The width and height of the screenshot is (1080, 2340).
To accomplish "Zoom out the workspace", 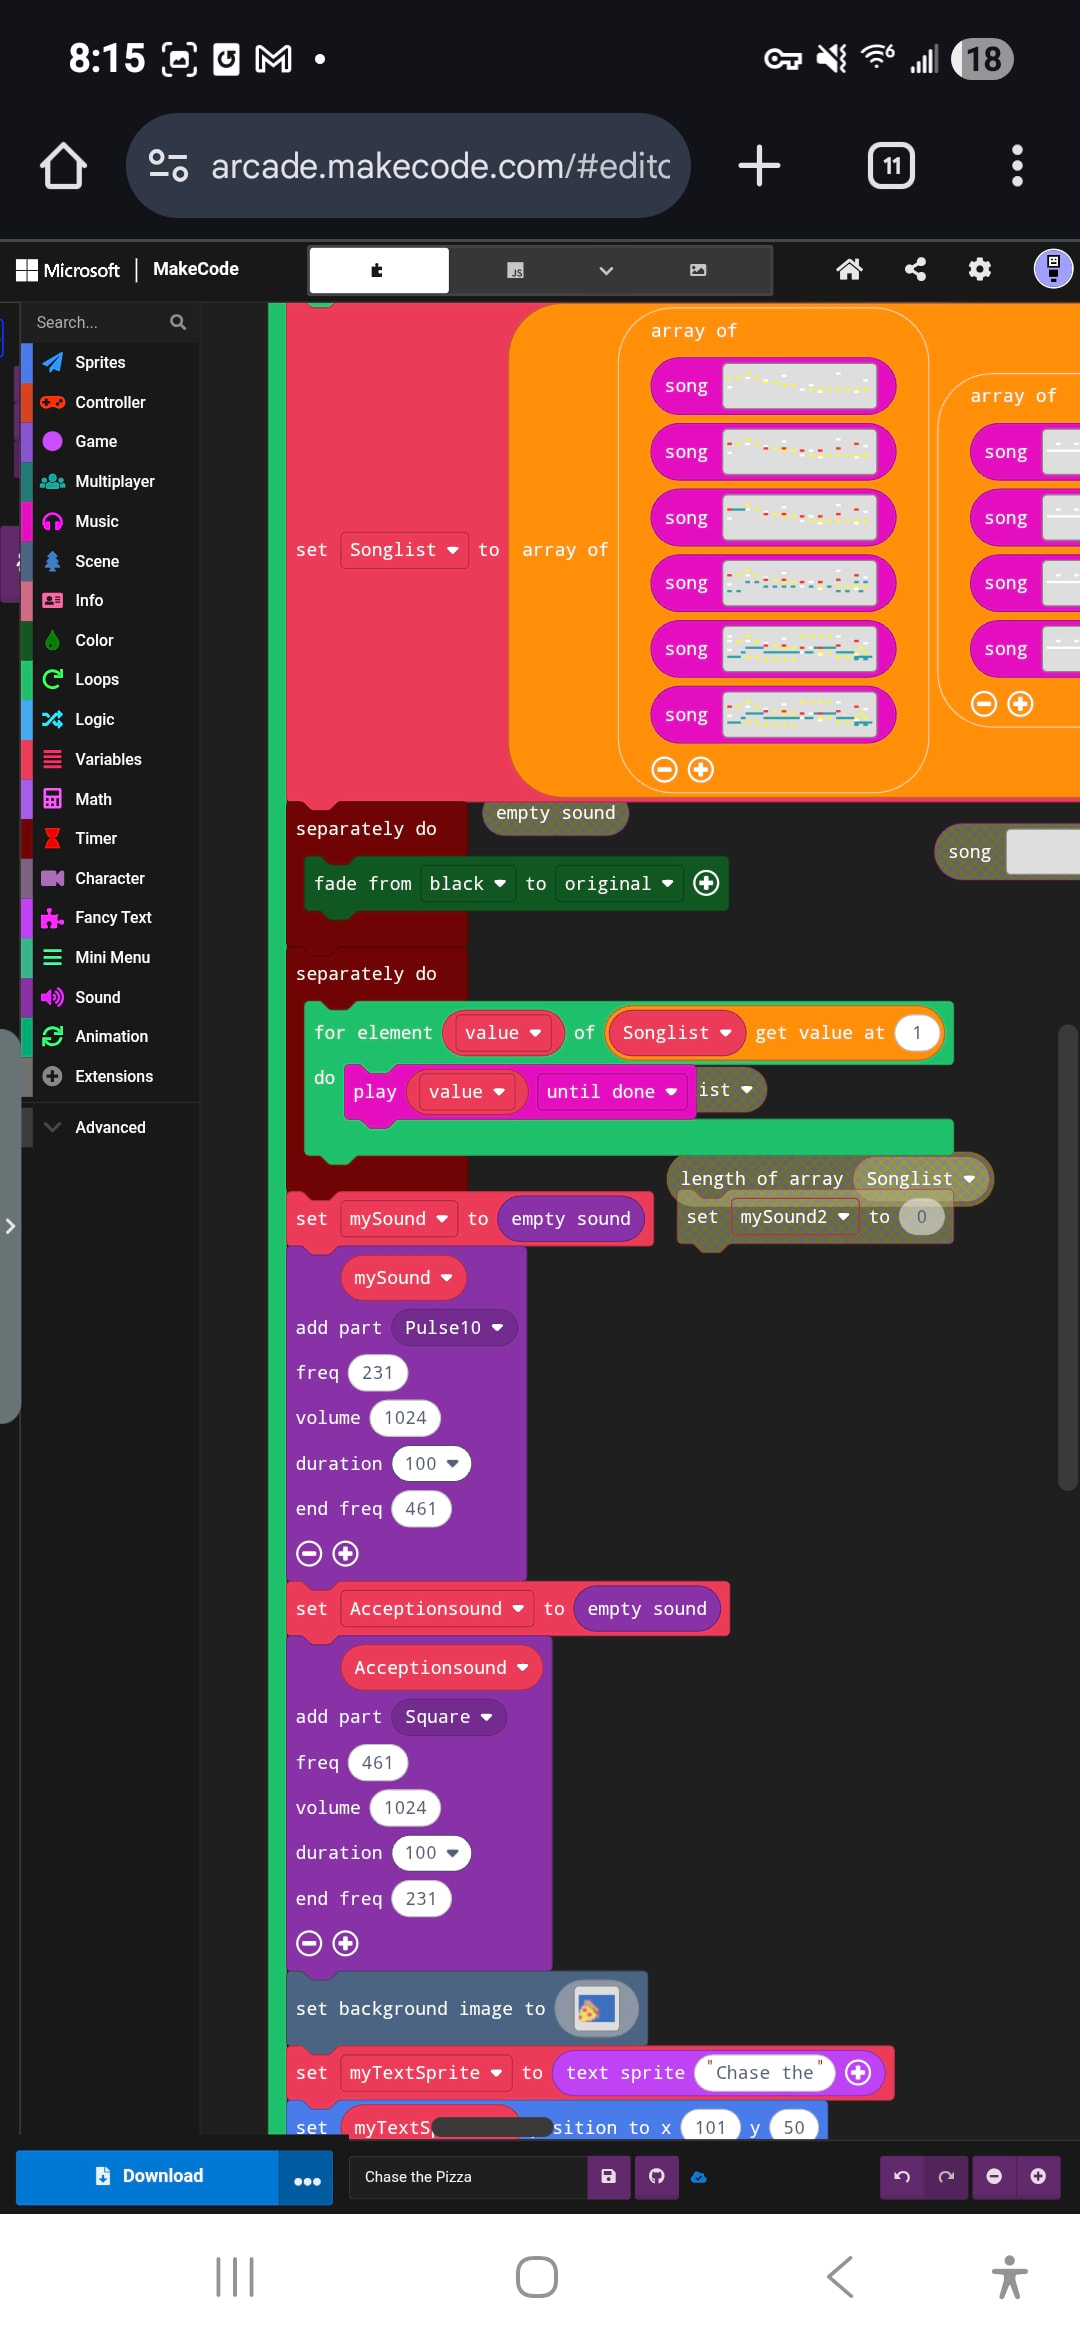I will pyautogui.click(x=994, y=2177).
